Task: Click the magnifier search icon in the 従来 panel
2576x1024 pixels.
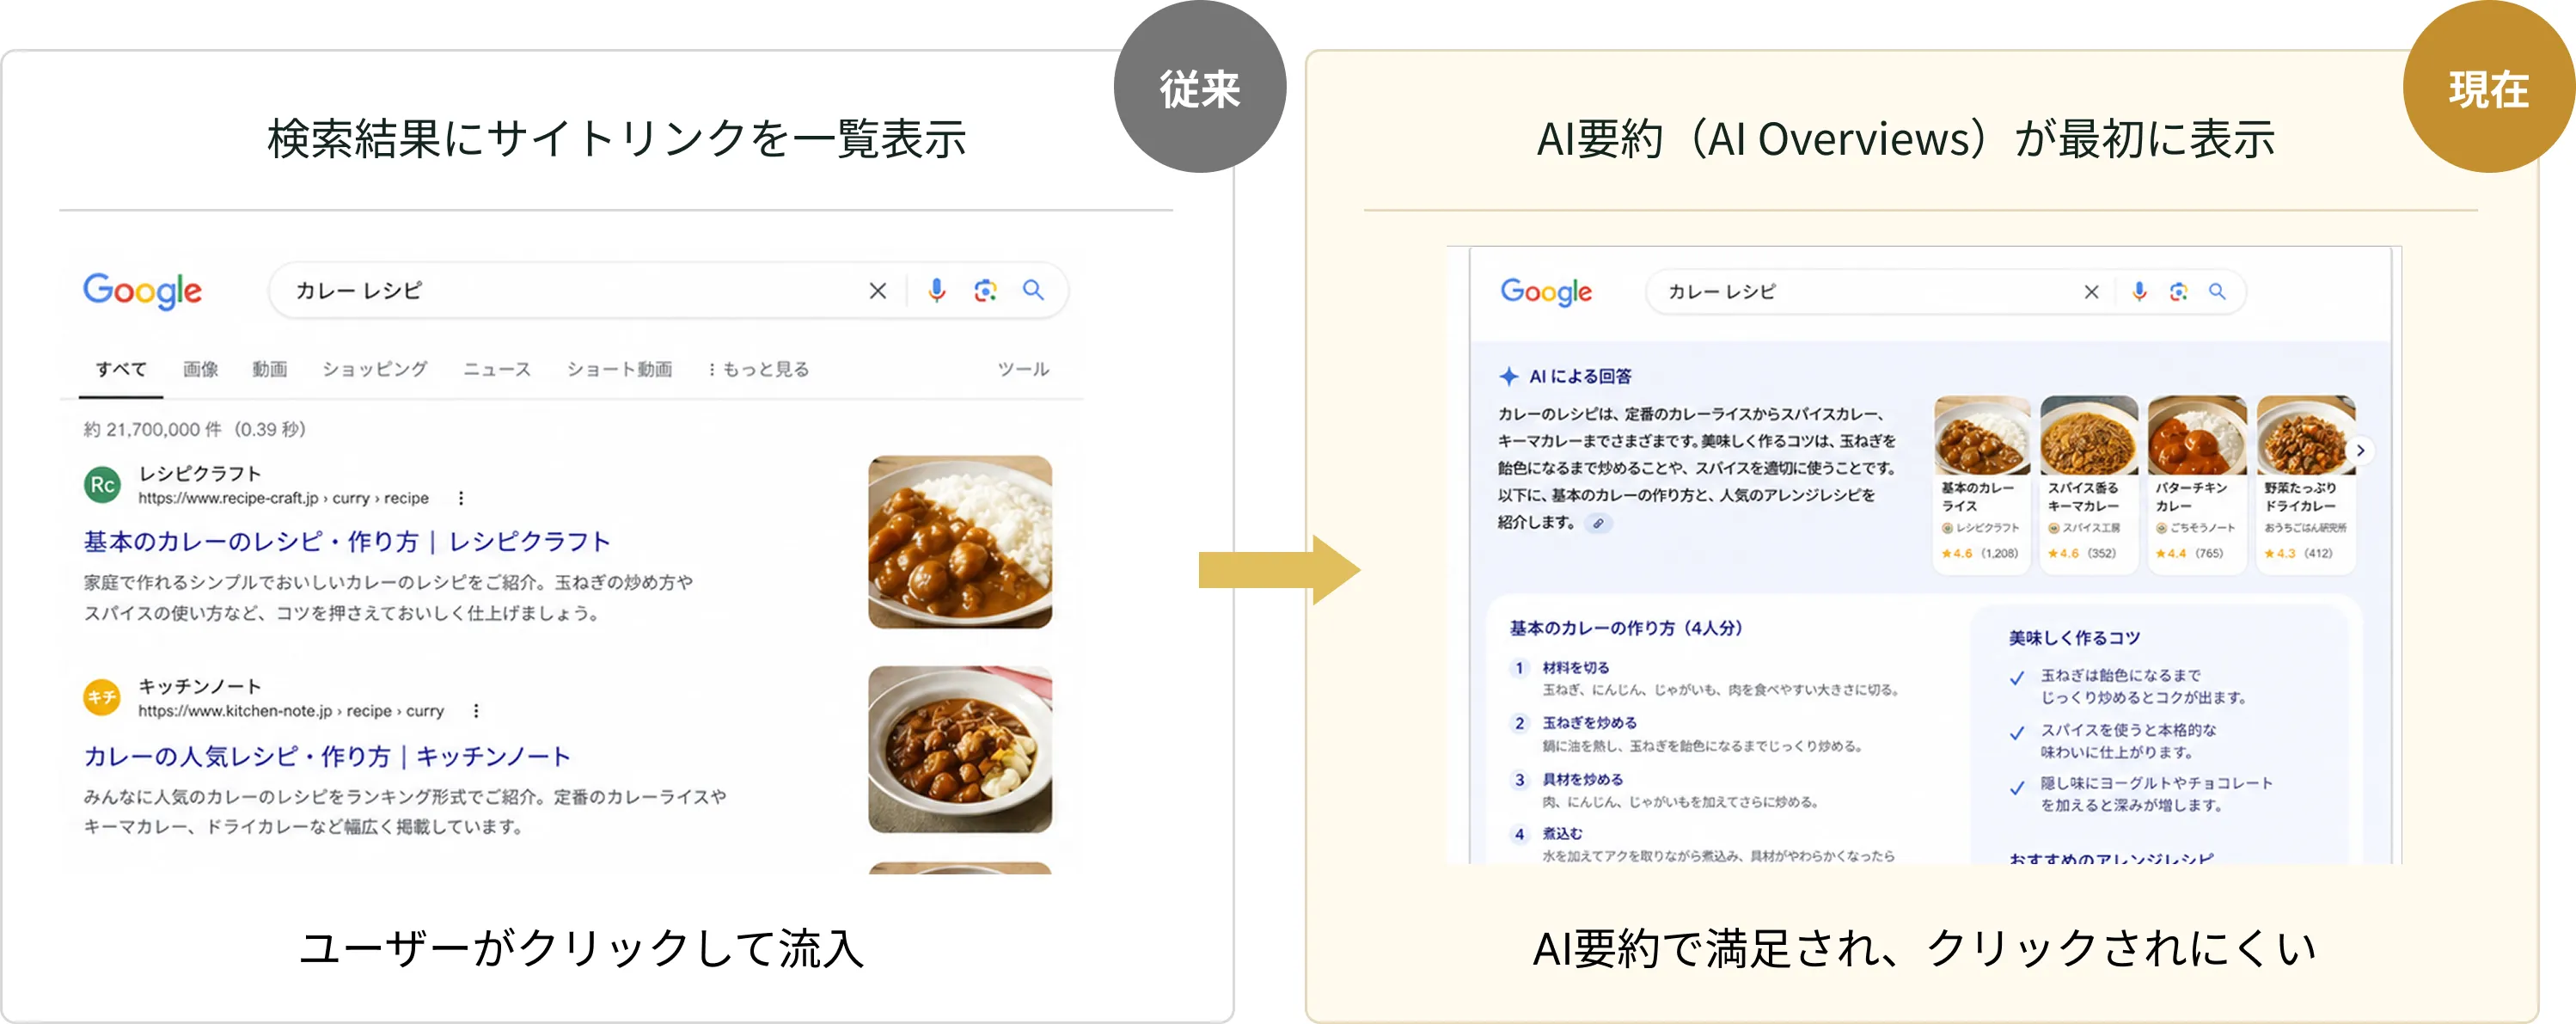Action: tap(1033, 291)
